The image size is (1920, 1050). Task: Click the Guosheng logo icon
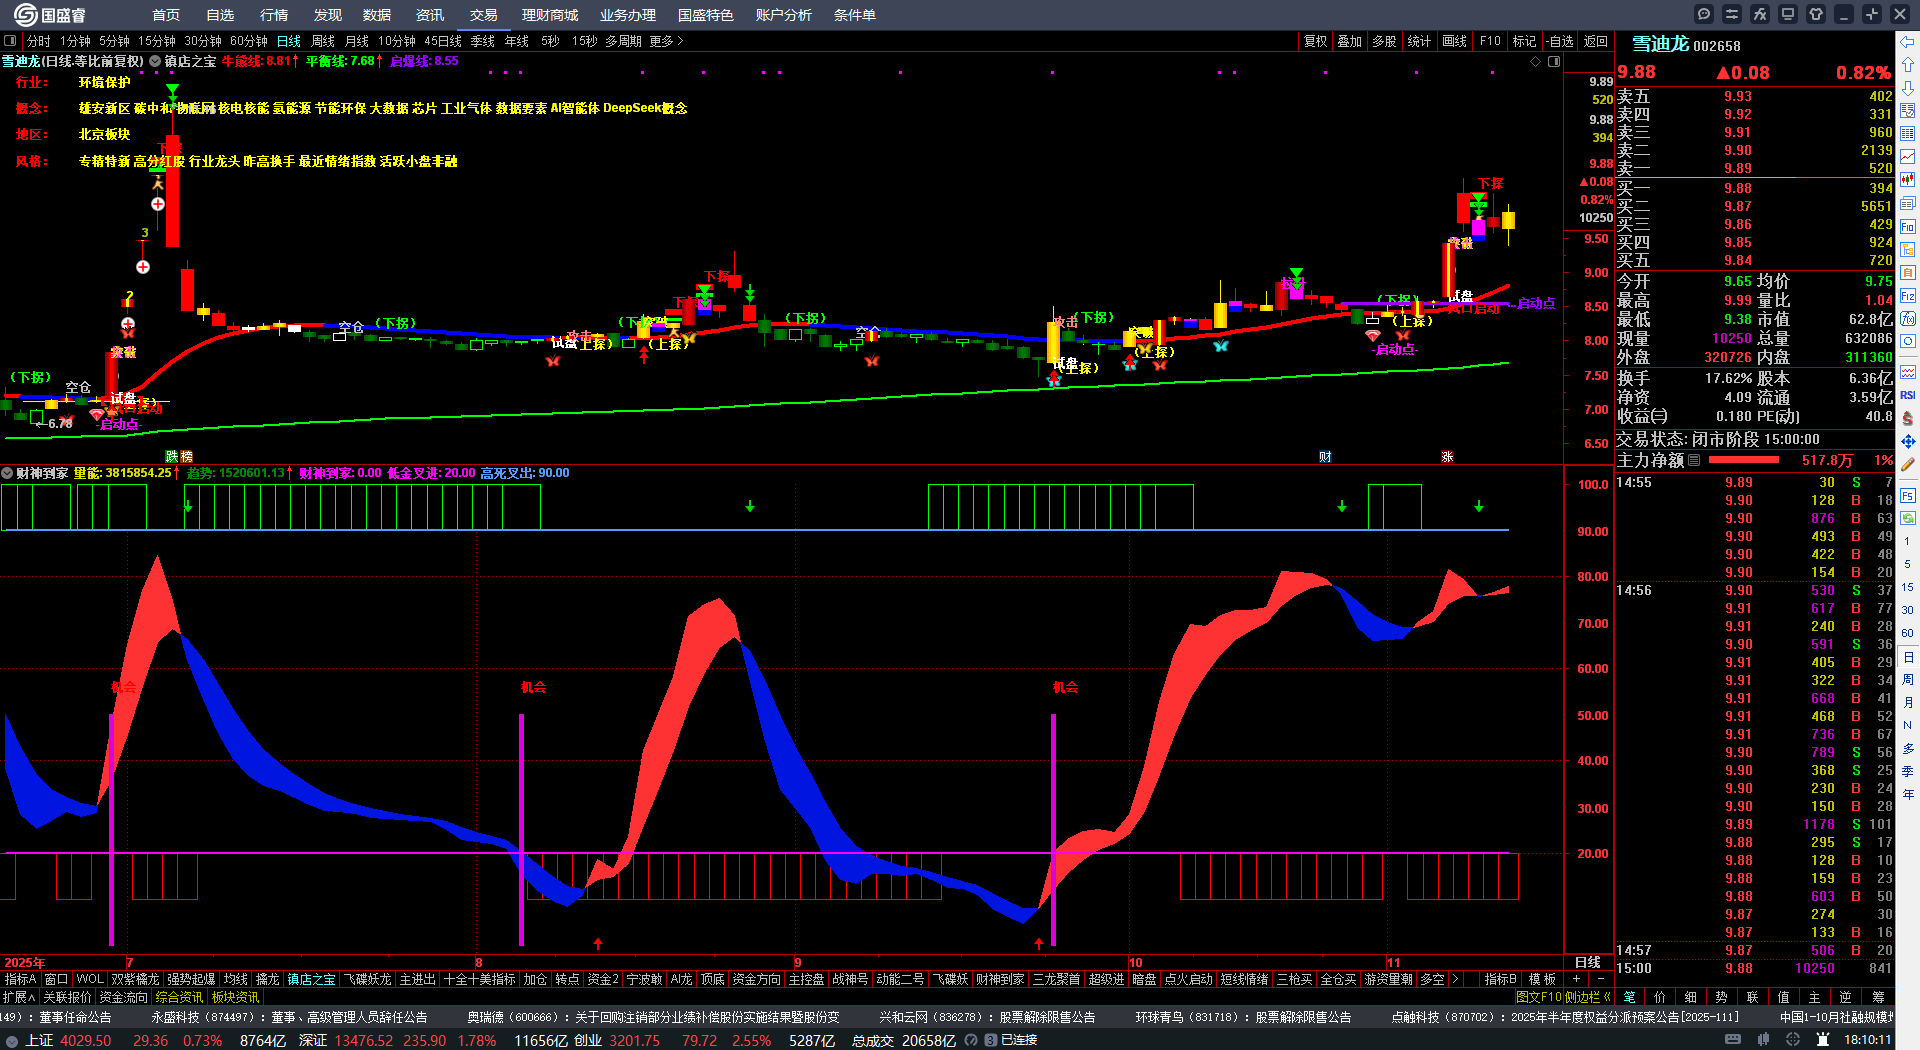(24, 15)
